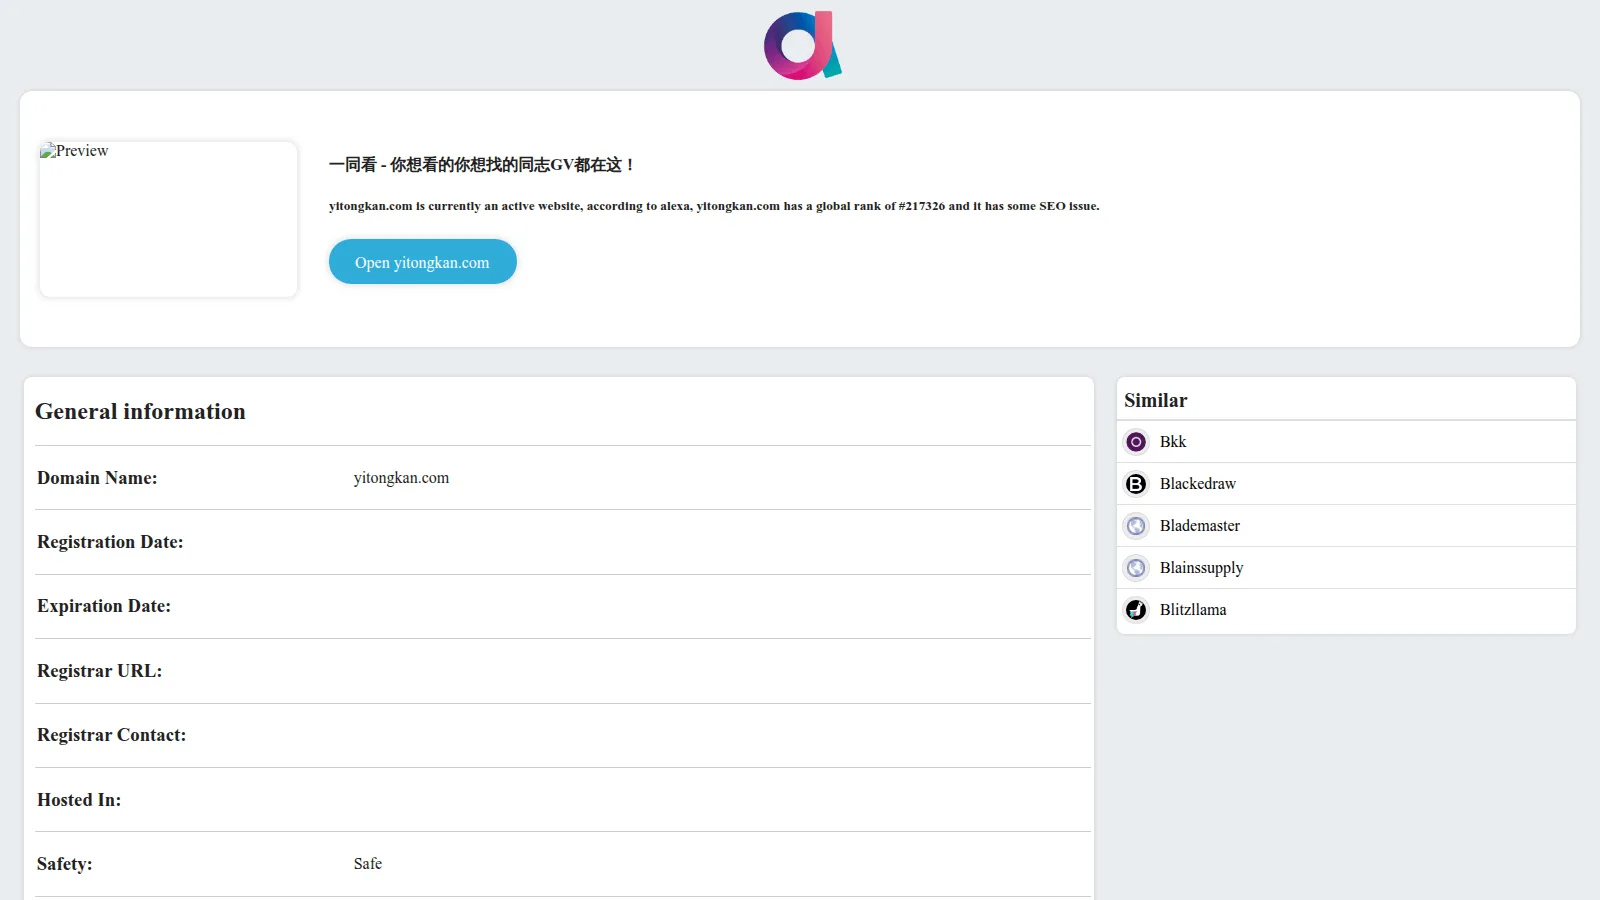This screenshot has height=900, width=1600.
Task: Click the yitongkan.com domain name value
Action: (402, 478)
